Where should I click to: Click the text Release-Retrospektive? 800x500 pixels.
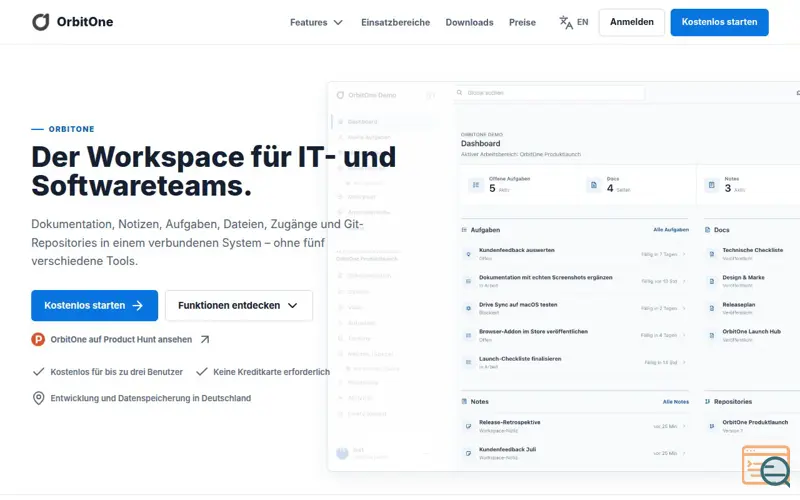pyautogui.click(x=510, y=422)
